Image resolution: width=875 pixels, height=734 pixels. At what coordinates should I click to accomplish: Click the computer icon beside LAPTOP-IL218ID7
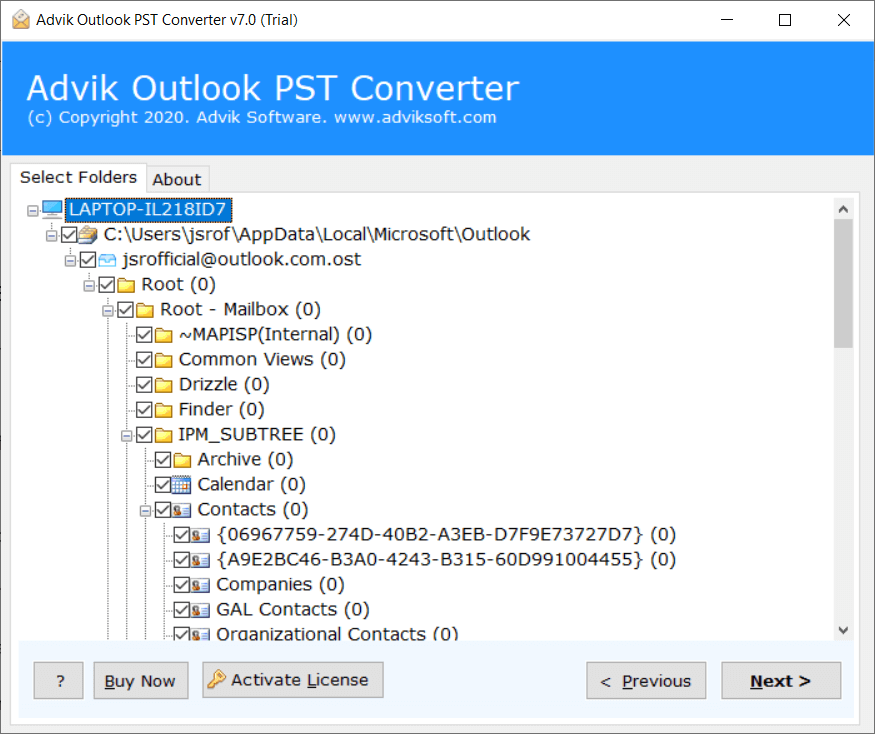[52, 209]
